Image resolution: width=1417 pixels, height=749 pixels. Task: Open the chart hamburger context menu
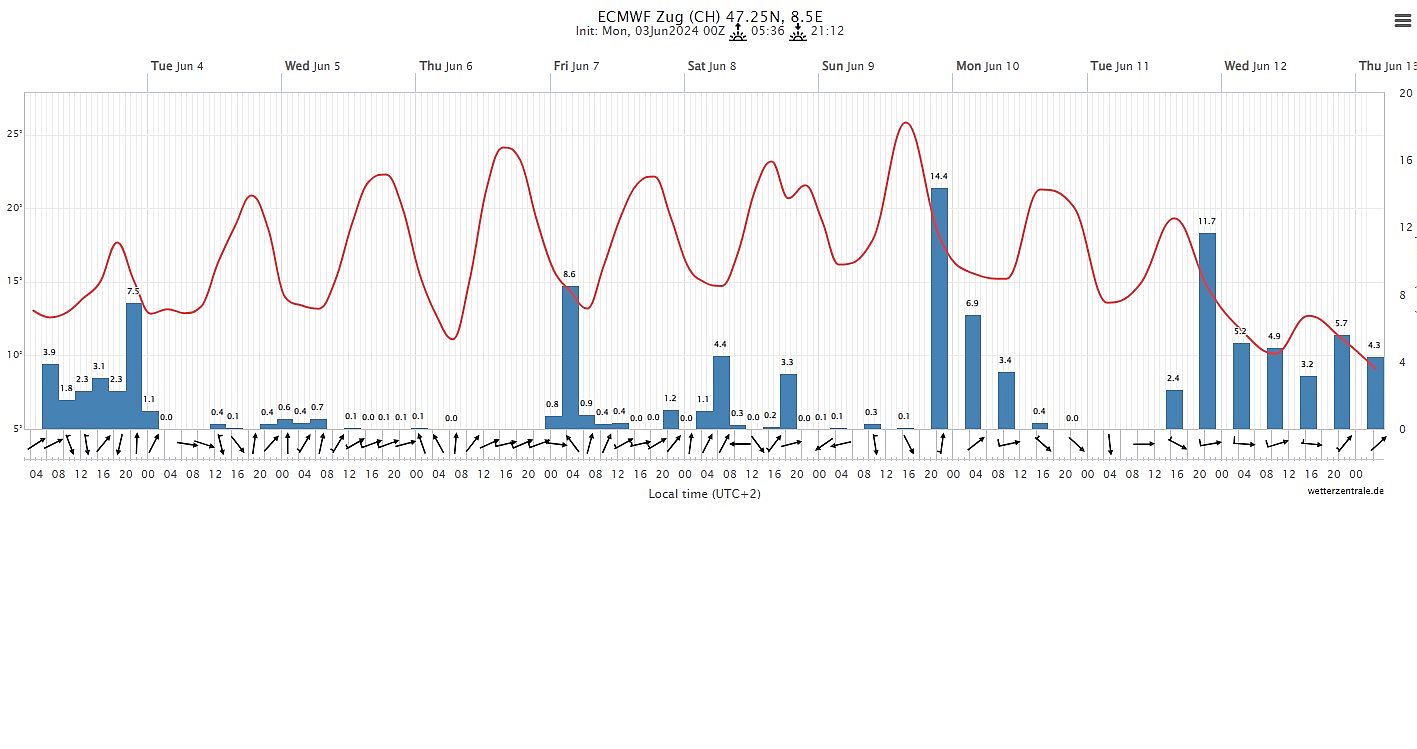(1401, 21)
